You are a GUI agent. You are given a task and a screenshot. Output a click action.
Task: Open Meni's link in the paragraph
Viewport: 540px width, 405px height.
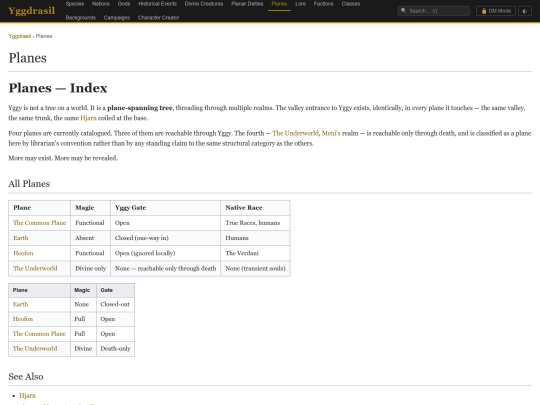(x=331, y=133)
